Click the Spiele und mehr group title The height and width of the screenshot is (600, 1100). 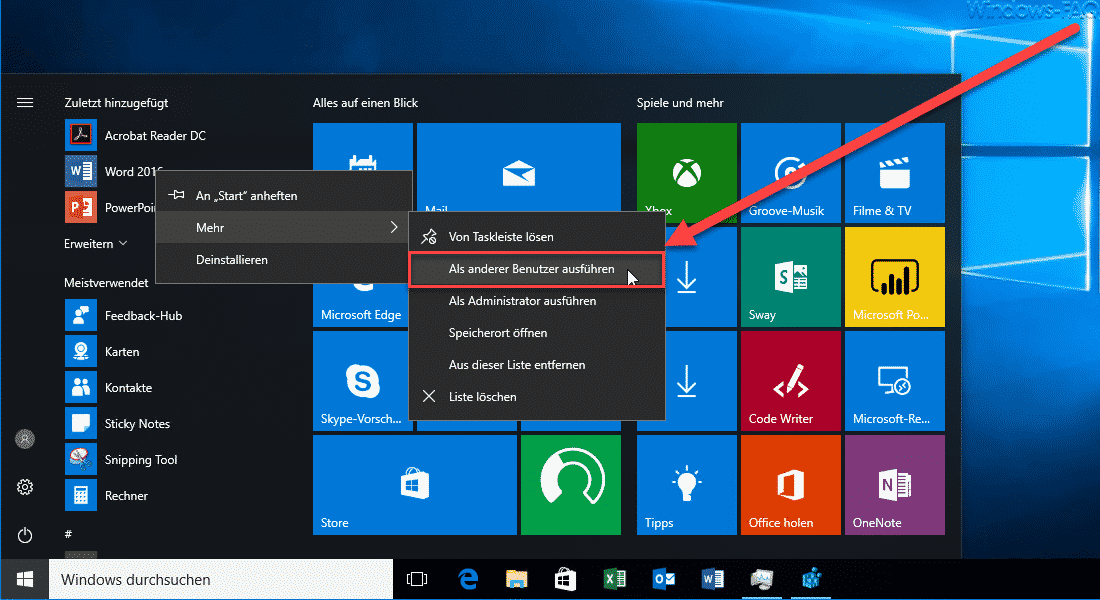tap(680, 102)
